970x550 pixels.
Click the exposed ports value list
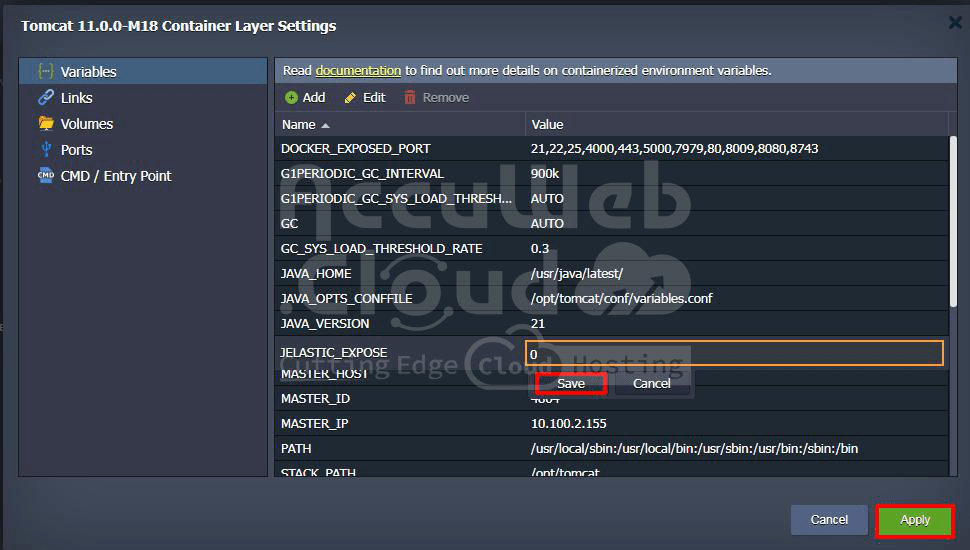pos(674,148)
